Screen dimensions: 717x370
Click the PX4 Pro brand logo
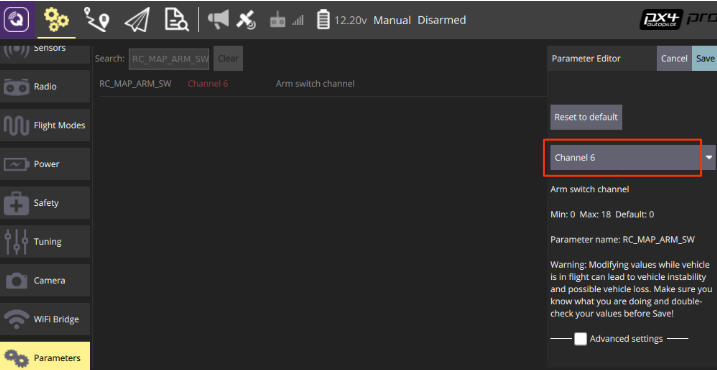click(678, 20)
